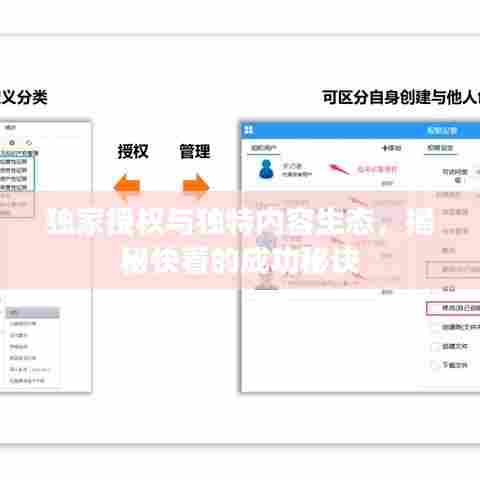This screenshot has width=480, height=480.
Task: Select the underlined tab right of the add button
Action: 440,148
